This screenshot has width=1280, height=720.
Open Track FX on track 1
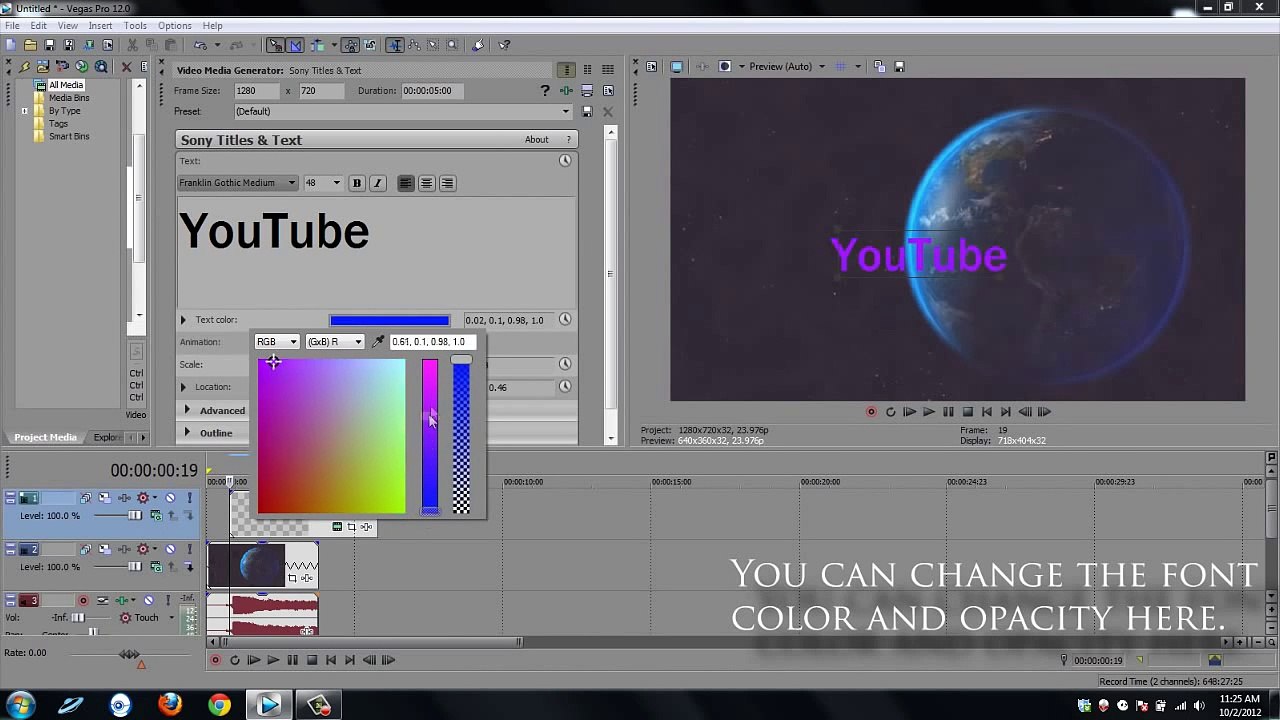[124, 498]
